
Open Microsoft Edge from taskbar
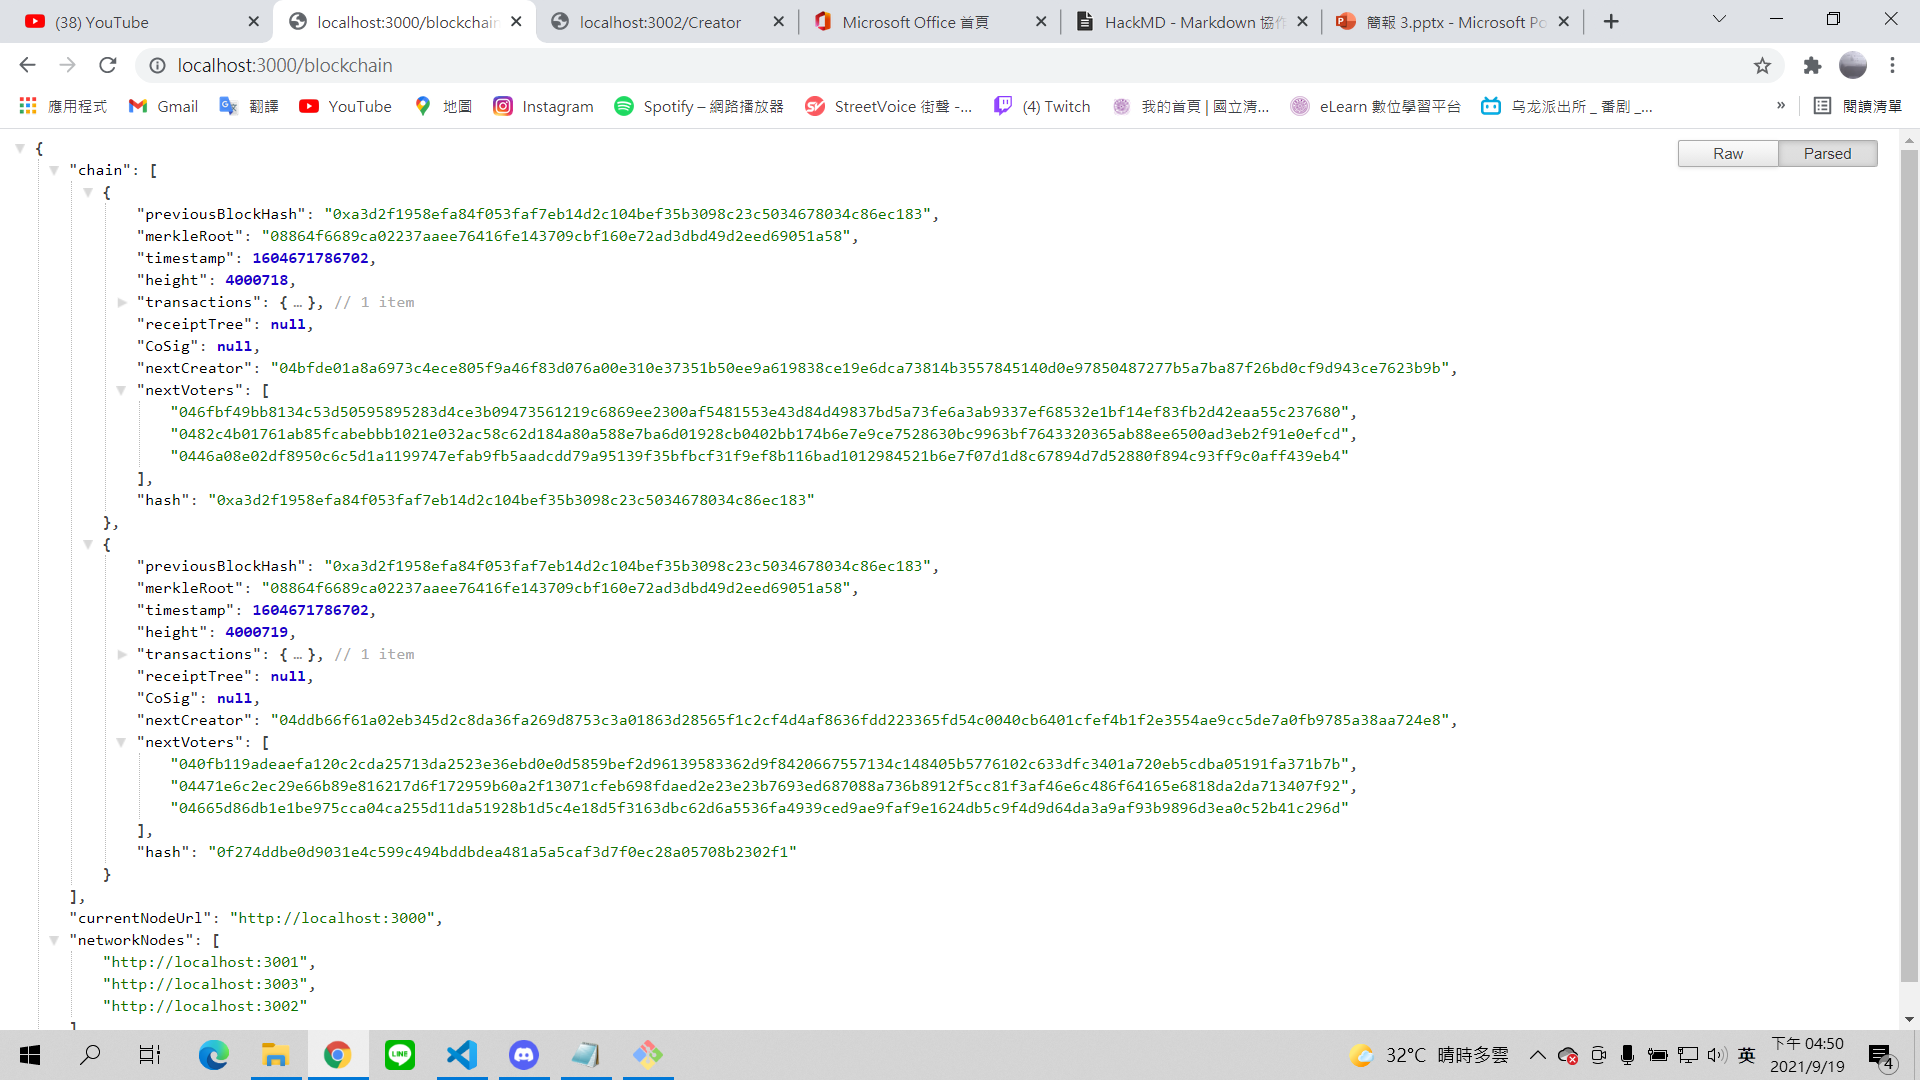(213, 1054)
